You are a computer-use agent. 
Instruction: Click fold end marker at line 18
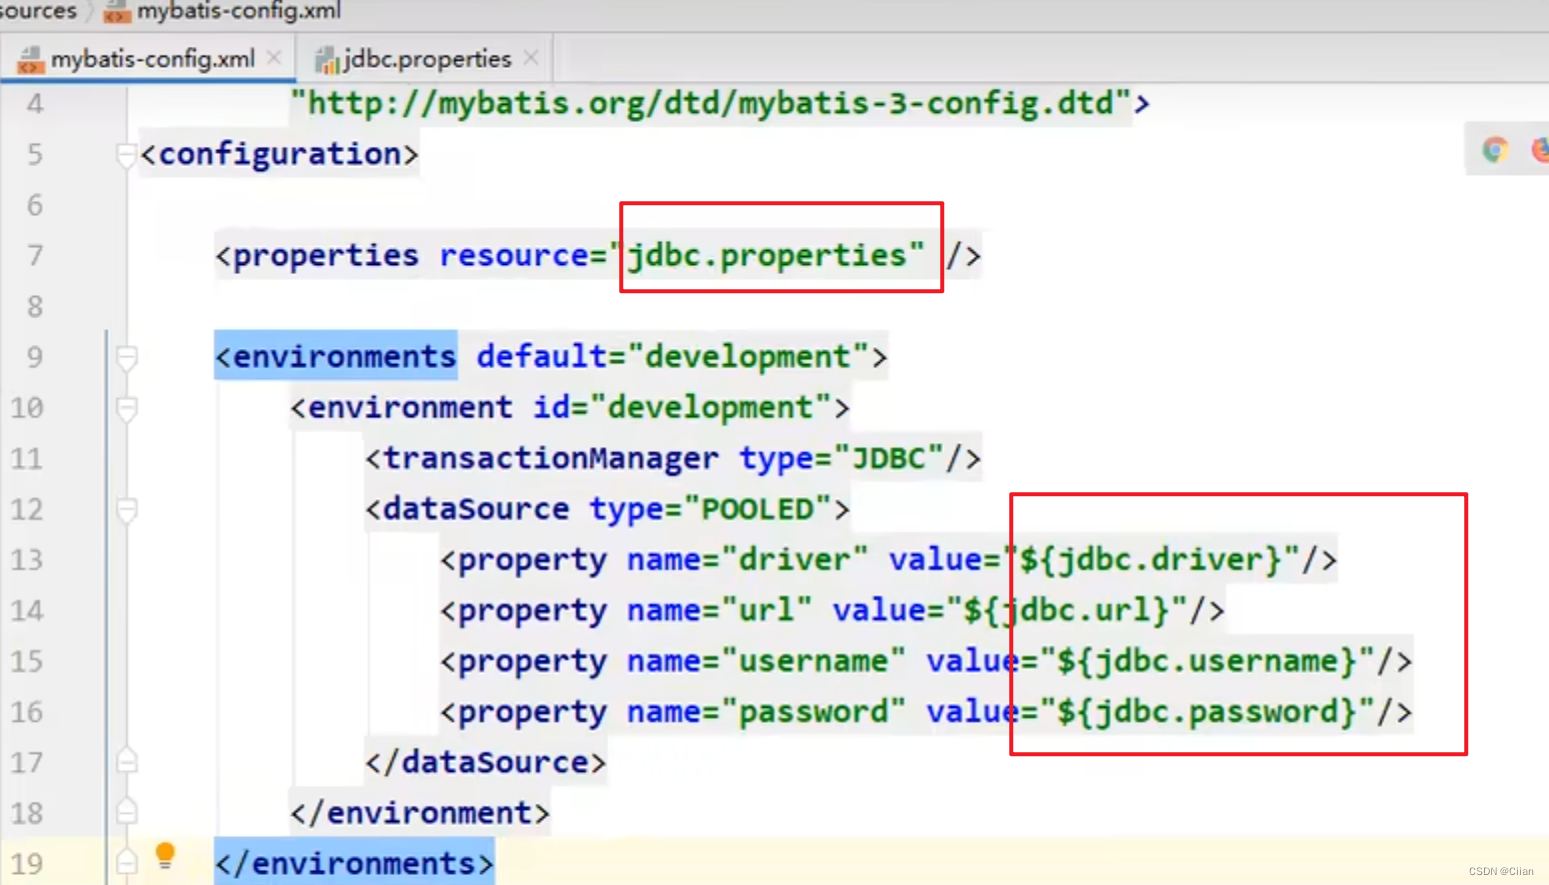click(x=126, y=812)
